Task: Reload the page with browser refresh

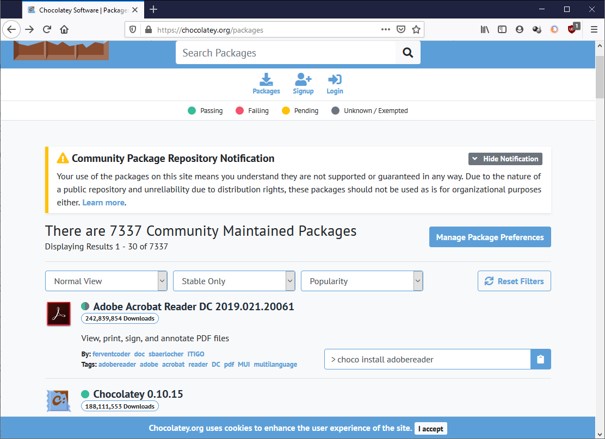Action: click(47, 30)
